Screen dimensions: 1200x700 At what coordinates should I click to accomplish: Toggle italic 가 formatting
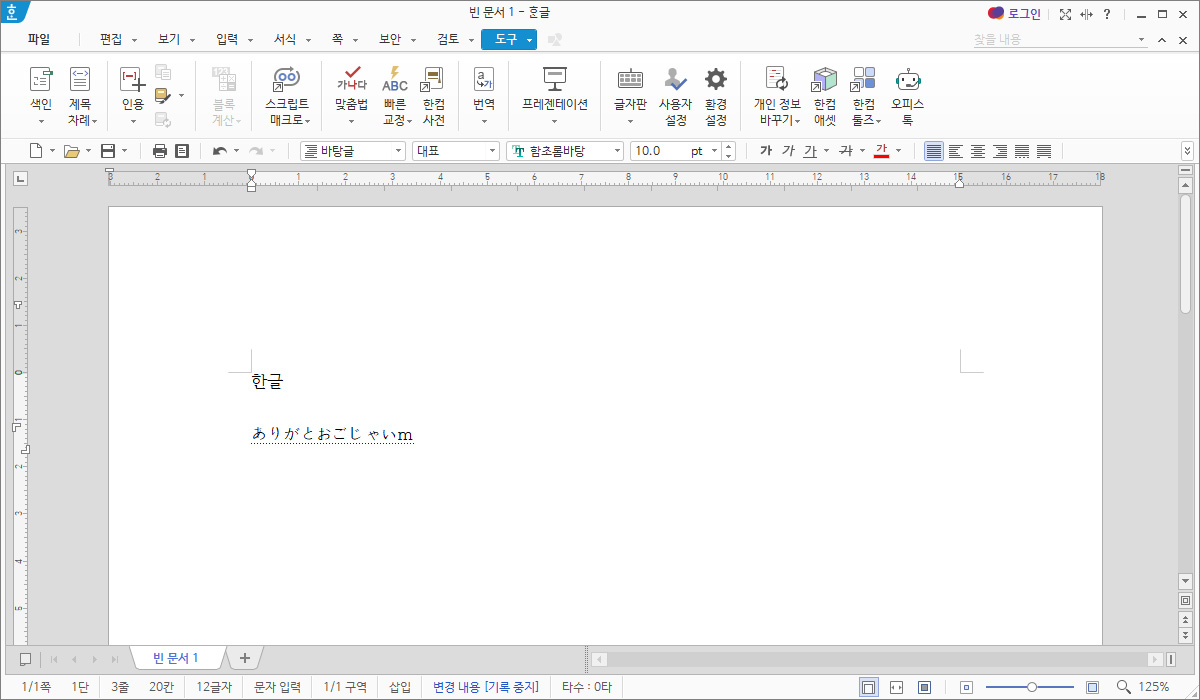pyautogui.click(x=788, y=151)
